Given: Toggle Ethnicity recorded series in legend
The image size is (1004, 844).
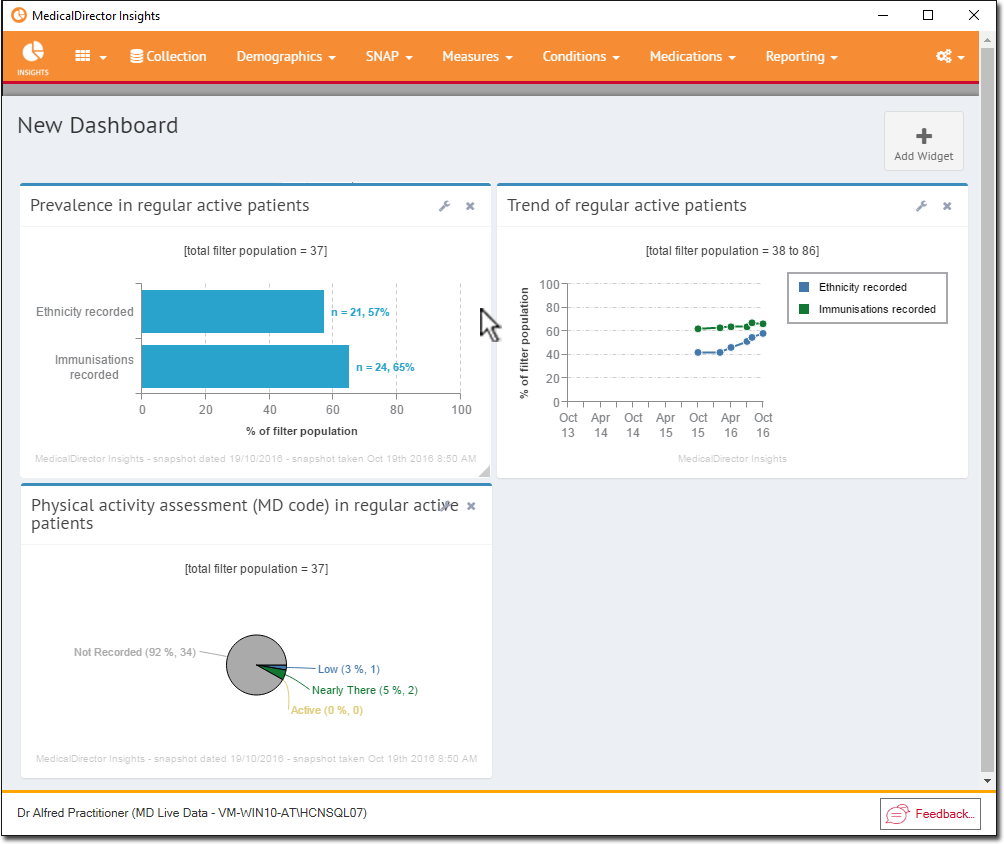Looking at the screenshot, I should [862, 287].
